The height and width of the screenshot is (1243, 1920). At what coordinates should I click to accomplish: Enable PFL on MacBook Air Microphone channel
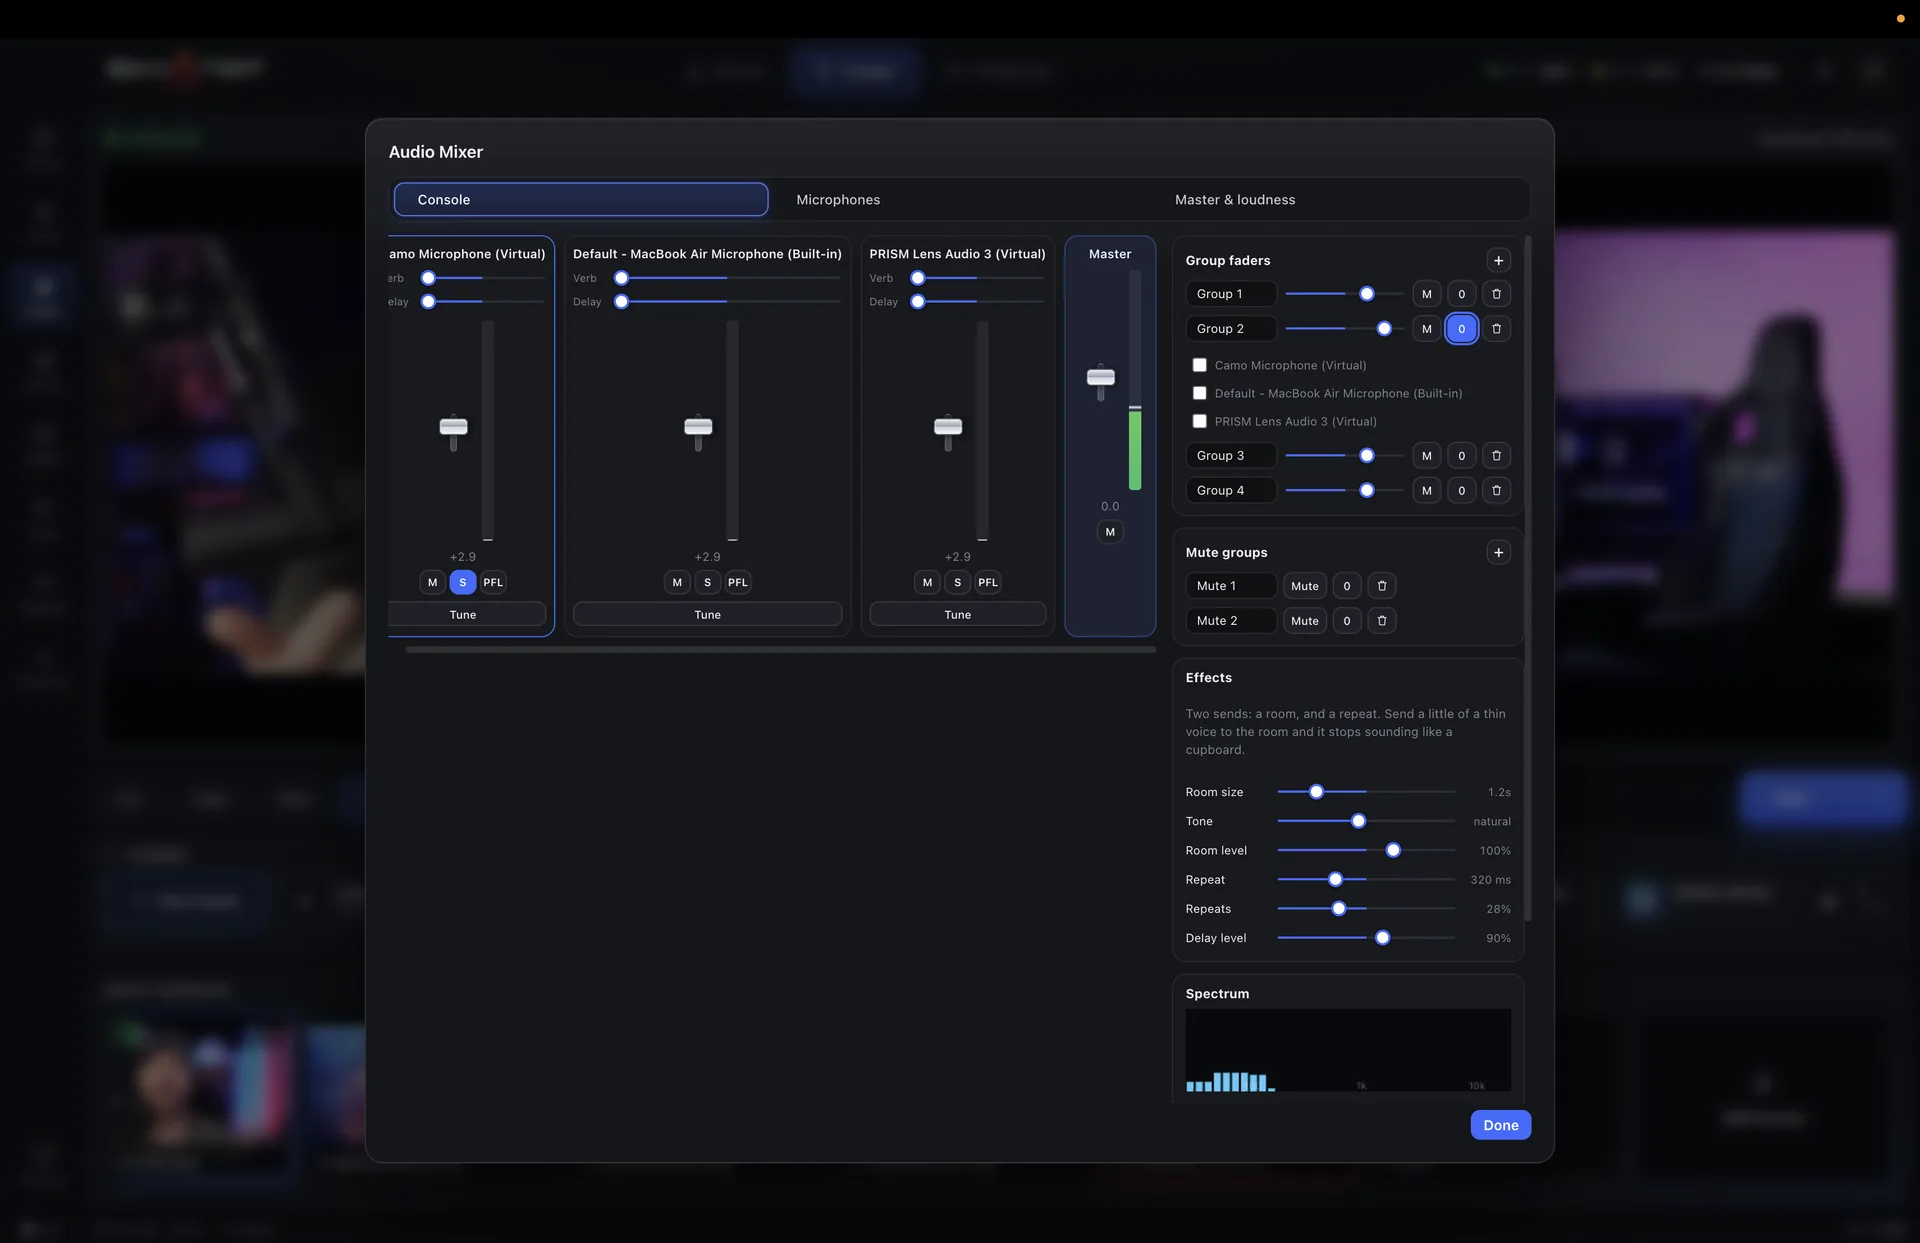click(738, 582)
